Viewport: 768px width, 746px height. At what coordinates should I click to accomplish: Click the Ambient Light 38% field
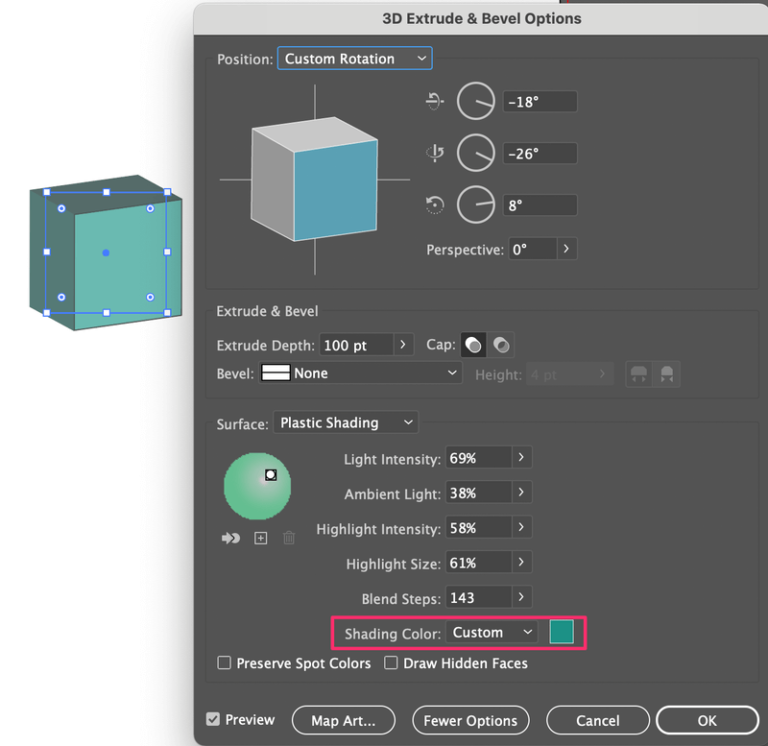[479, 493]
